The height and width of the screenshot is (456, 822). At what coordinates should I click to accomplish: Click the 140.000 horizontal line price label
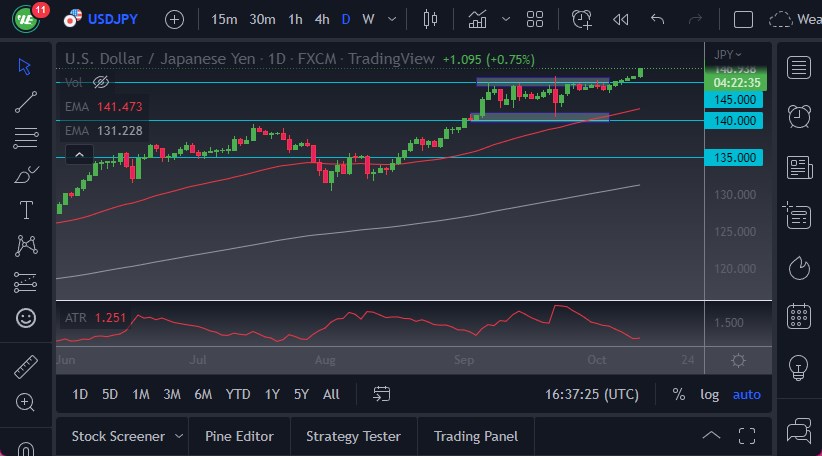(x=734, y=121)
